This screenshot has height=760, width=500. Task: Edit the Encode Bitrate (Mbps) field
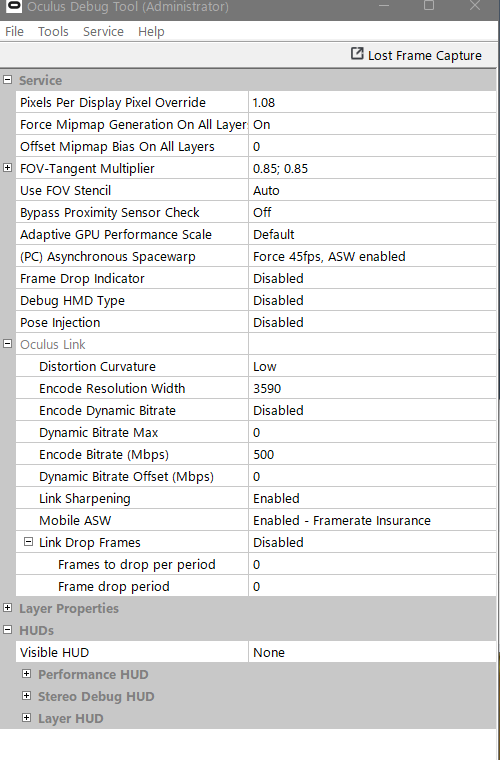click(x=372, y=454)
